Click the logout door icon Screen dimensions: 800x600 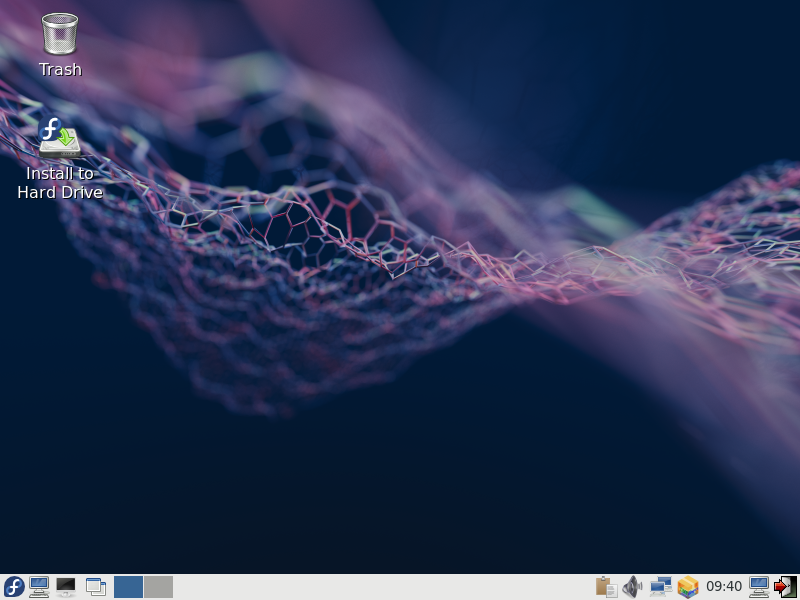coord(785,587)
